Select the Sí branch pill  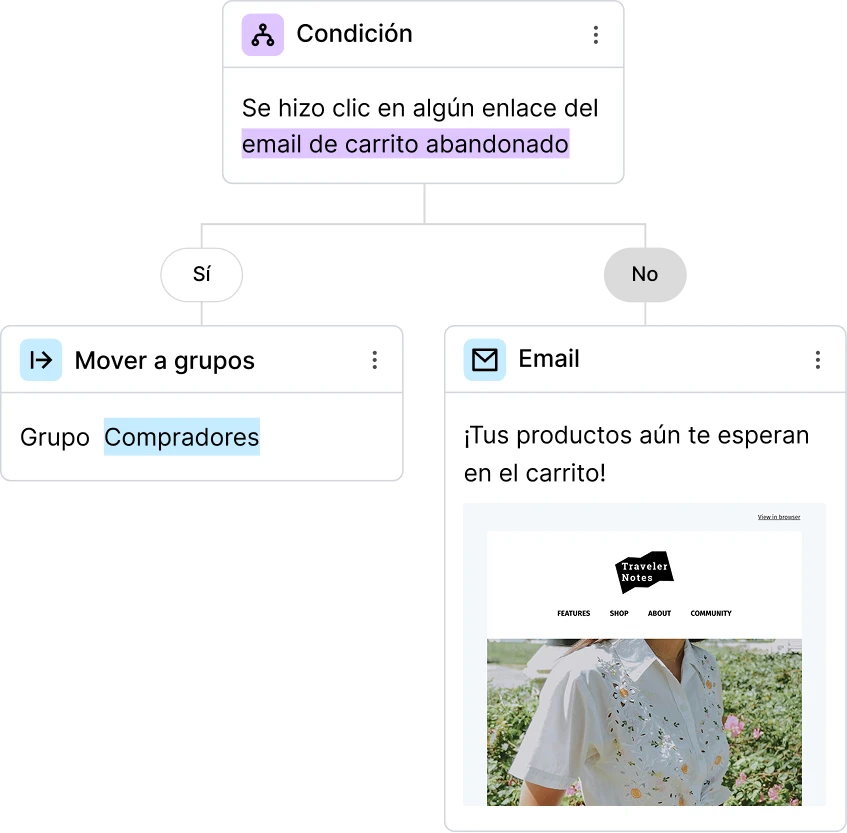(x=201, y=274)
